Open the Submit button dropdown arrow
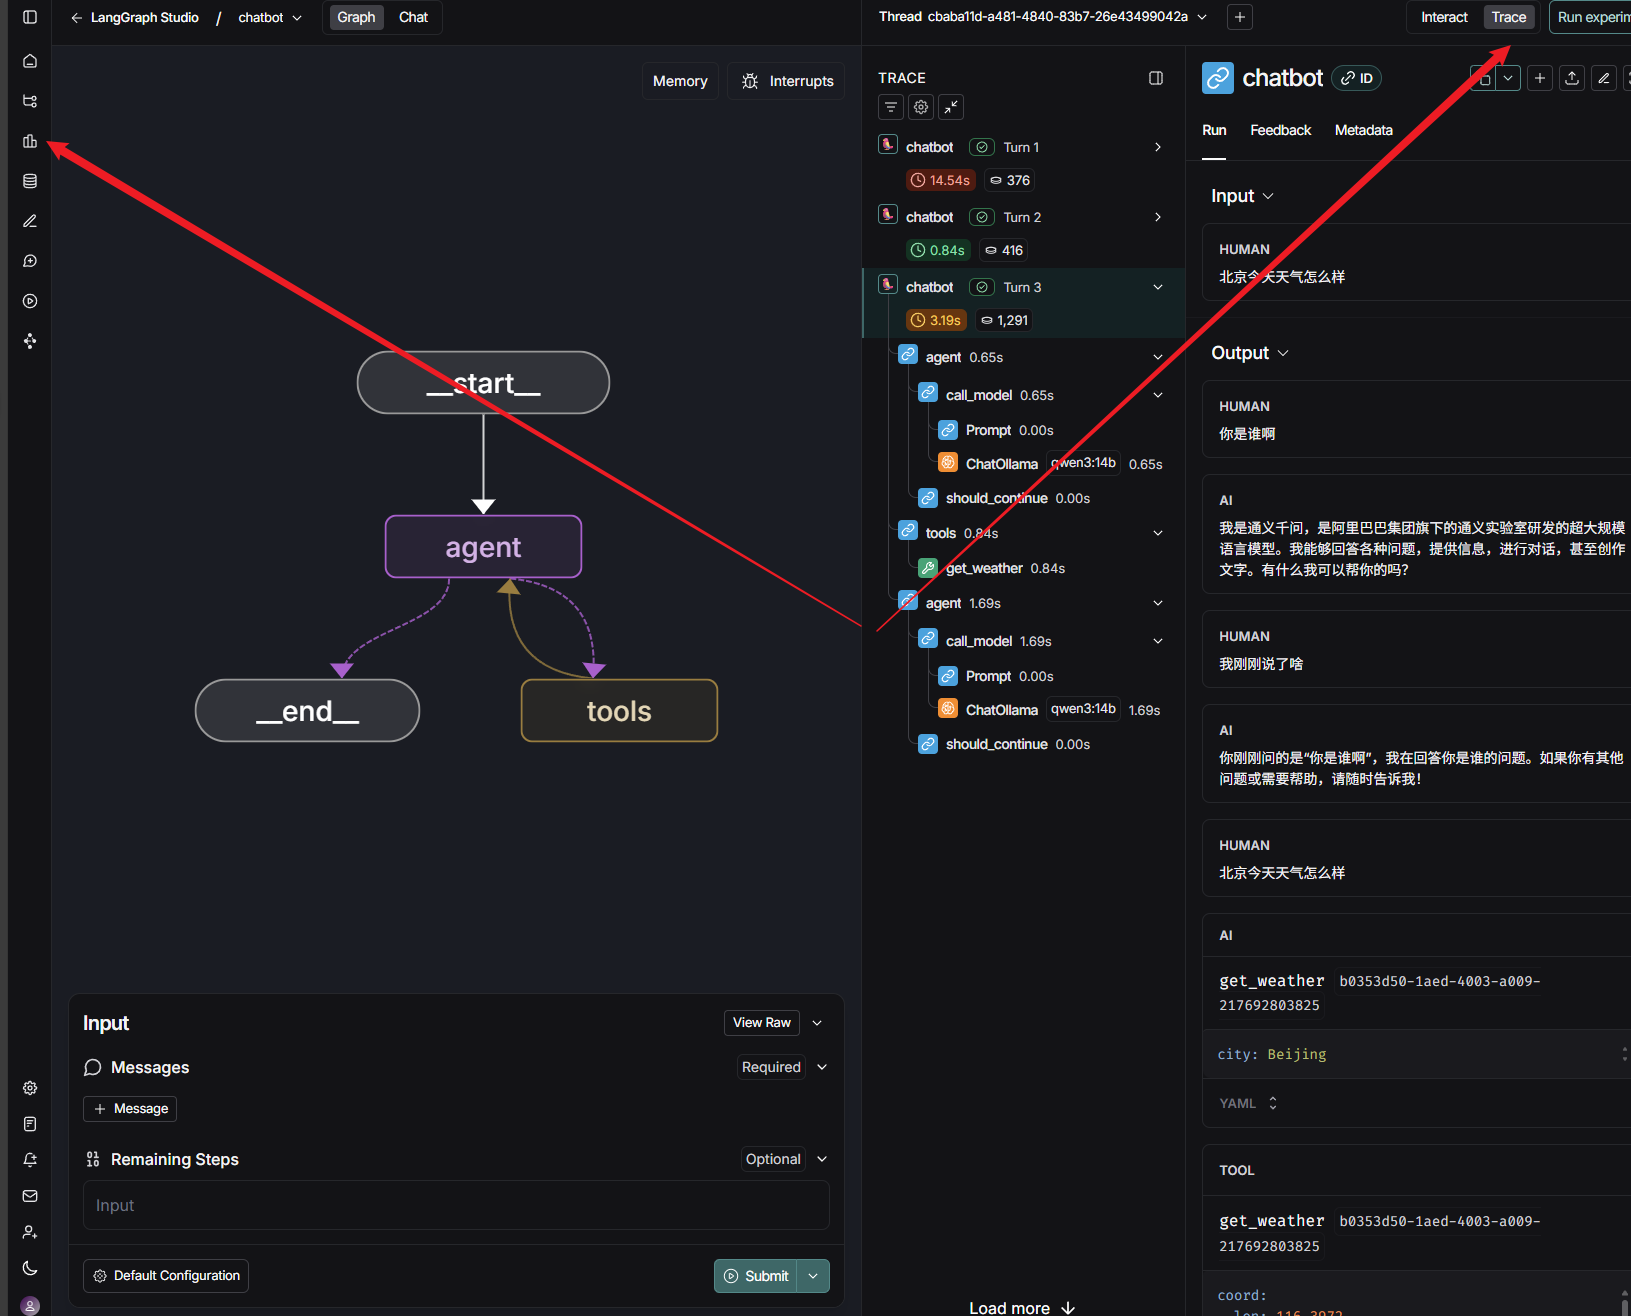 coord(814,1276)
